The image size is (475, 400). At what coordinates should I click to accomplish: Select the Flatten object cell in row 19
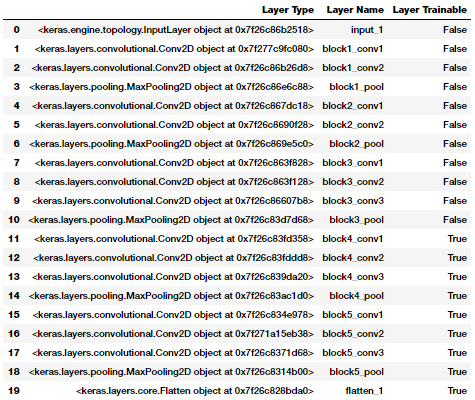coord(195,391)
